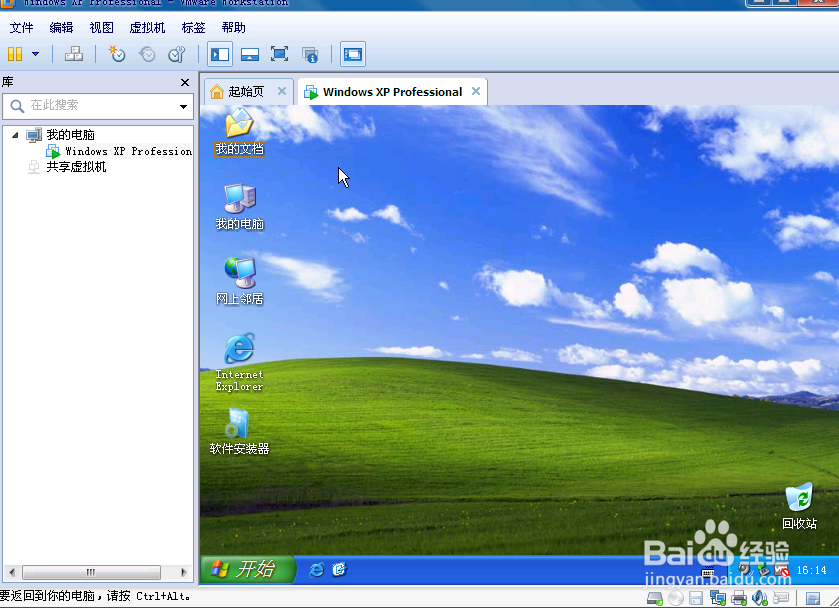The width and height of the screenshot is (839, 608).
Task: Click the printer status icon
Action: [739, 598]
